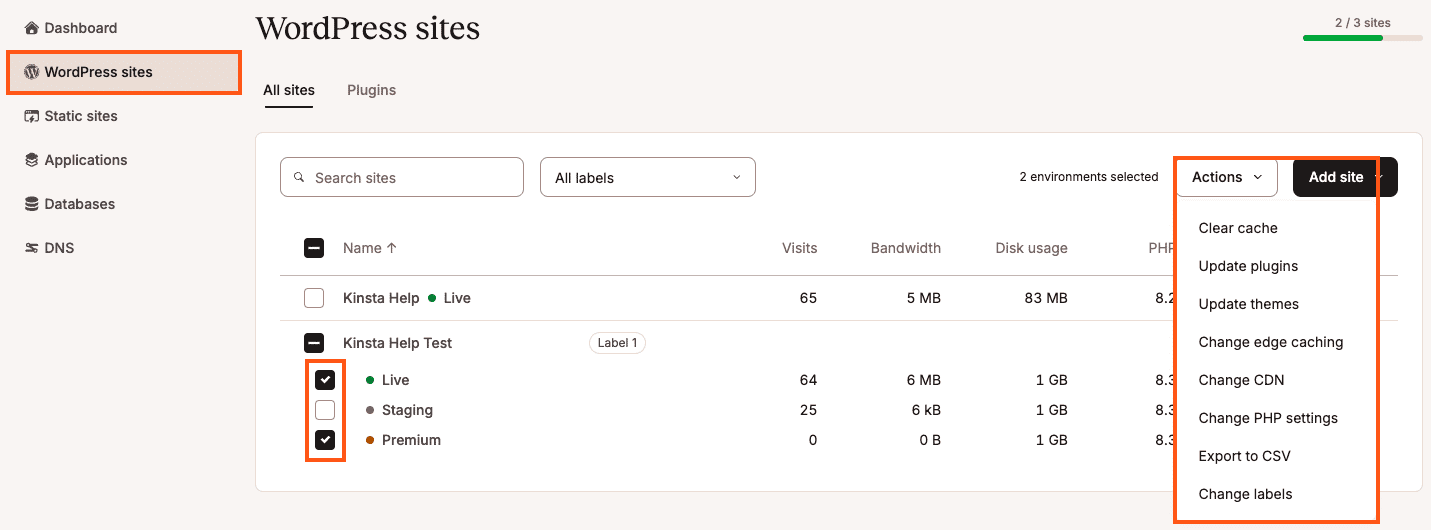This screenshot has width=1431, height=530.
Task: Check the Kinsta Help site checkbox
Action: (314, 298)
